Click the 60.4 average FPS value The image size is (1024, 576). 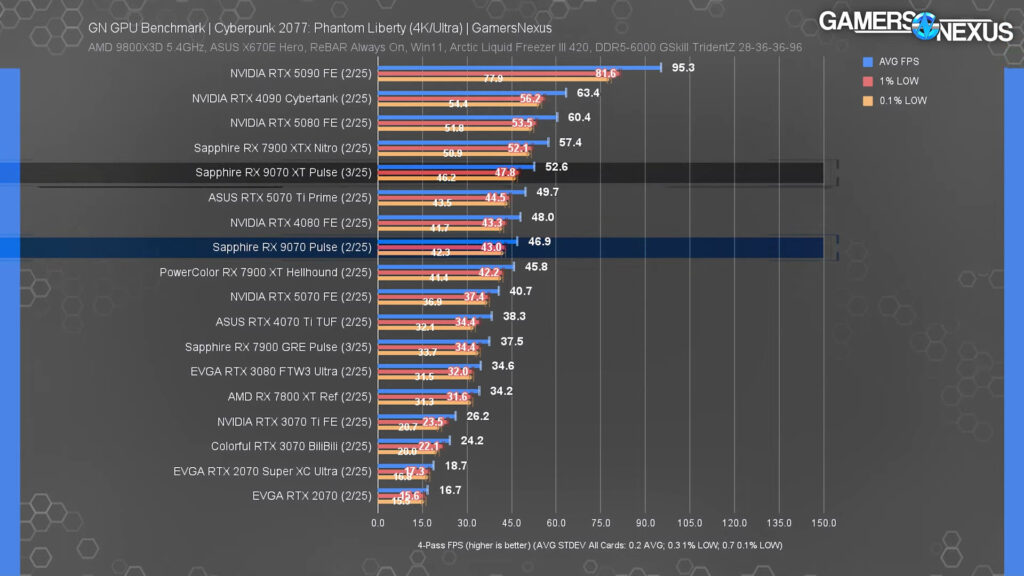[x=579, y=117]
